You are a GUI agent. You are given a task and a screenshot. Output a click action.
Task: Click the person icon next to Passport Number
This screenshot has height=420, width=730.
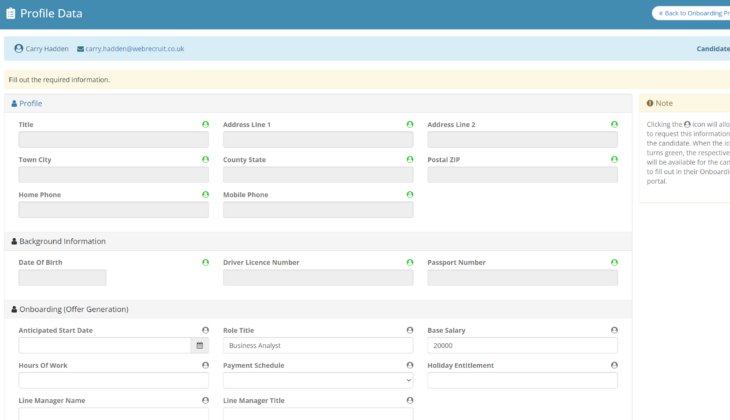click(x=614, y=262)
